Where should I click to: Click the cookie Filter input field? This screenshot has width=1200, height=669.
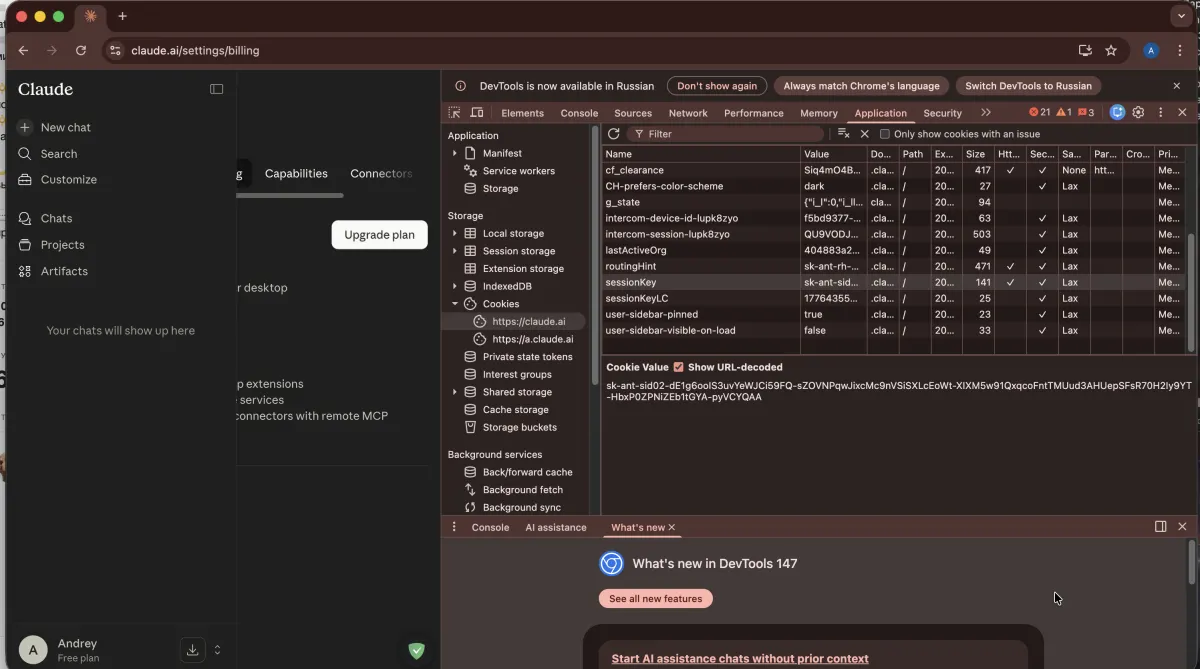[726, 133]
